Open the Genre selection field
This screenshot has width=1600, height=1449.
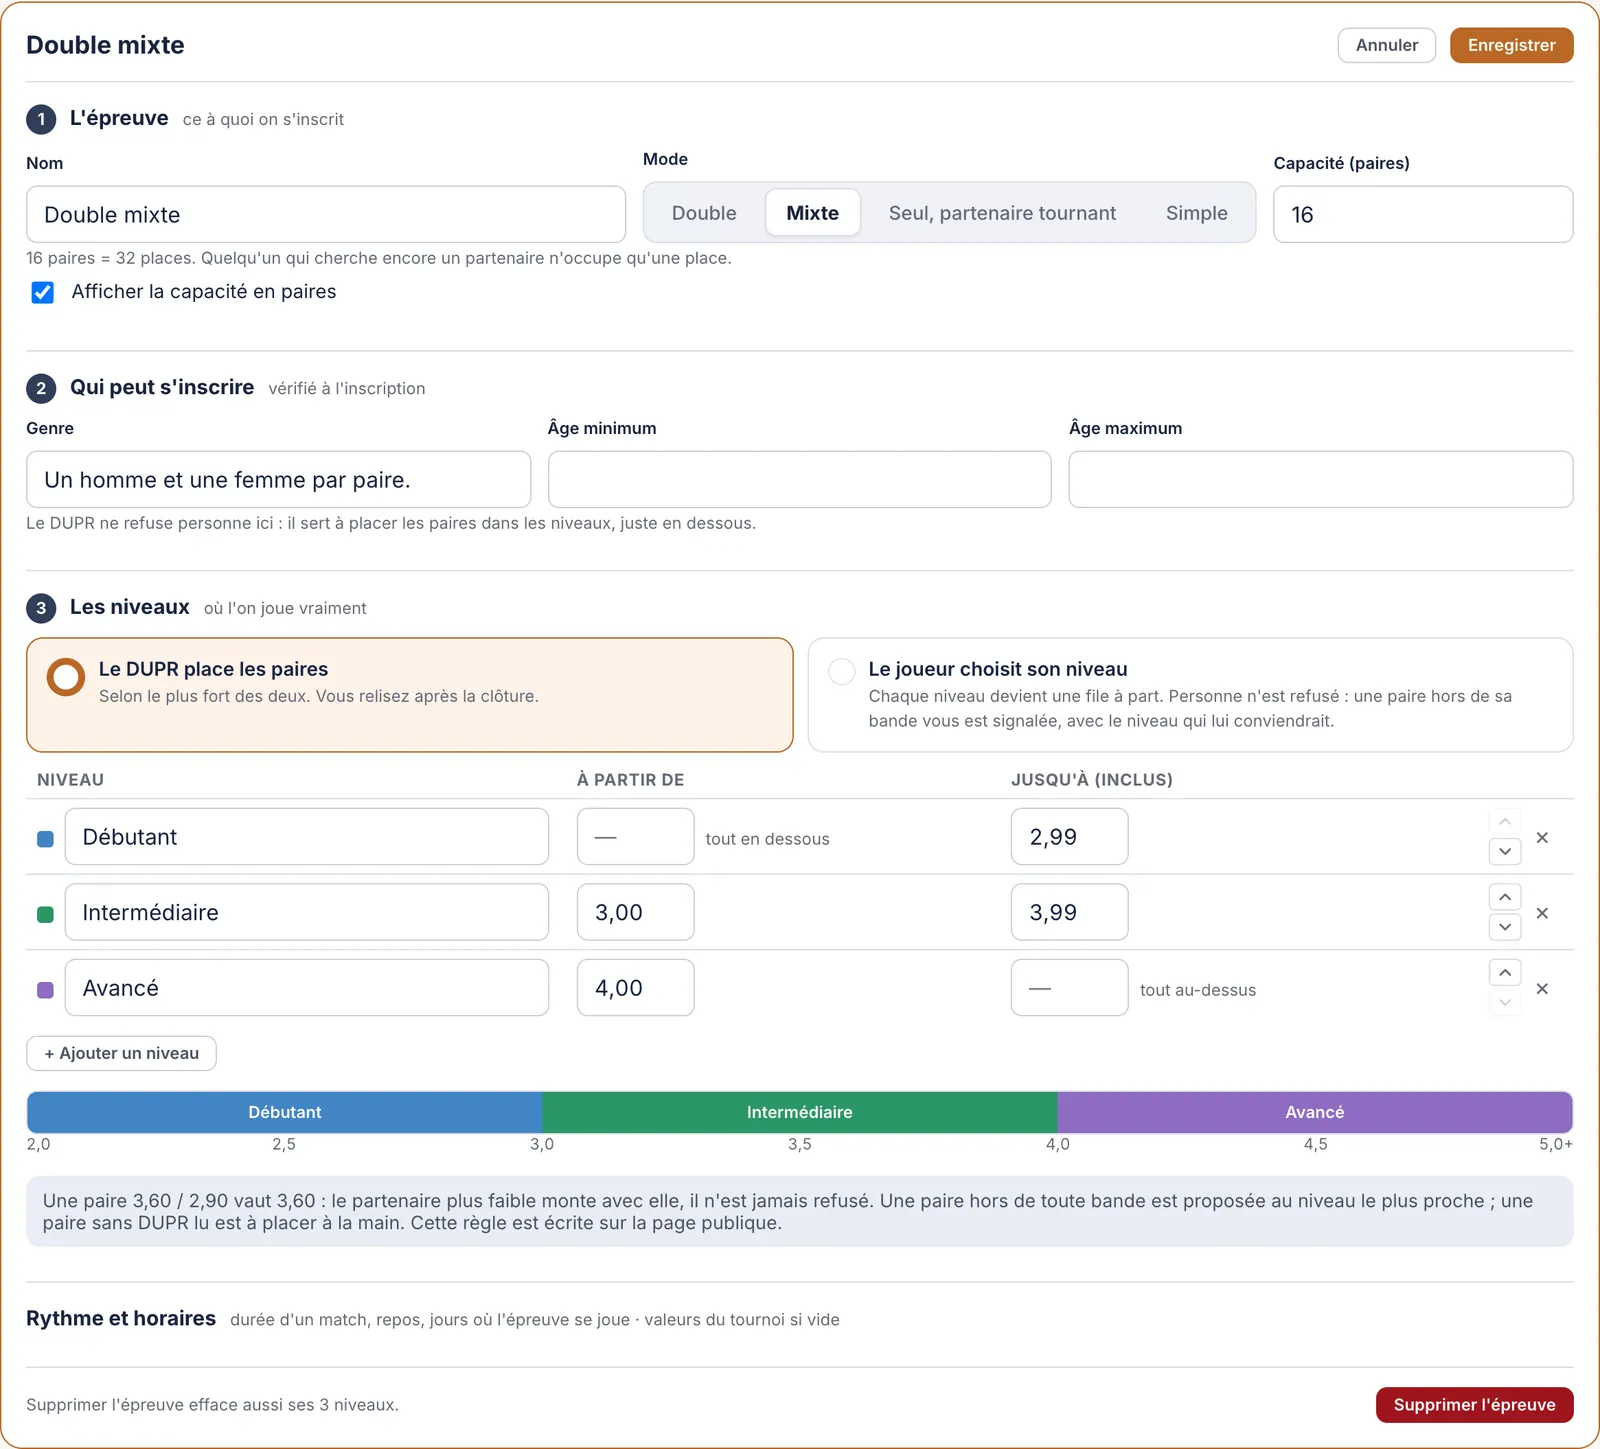(x=278, y=480)
